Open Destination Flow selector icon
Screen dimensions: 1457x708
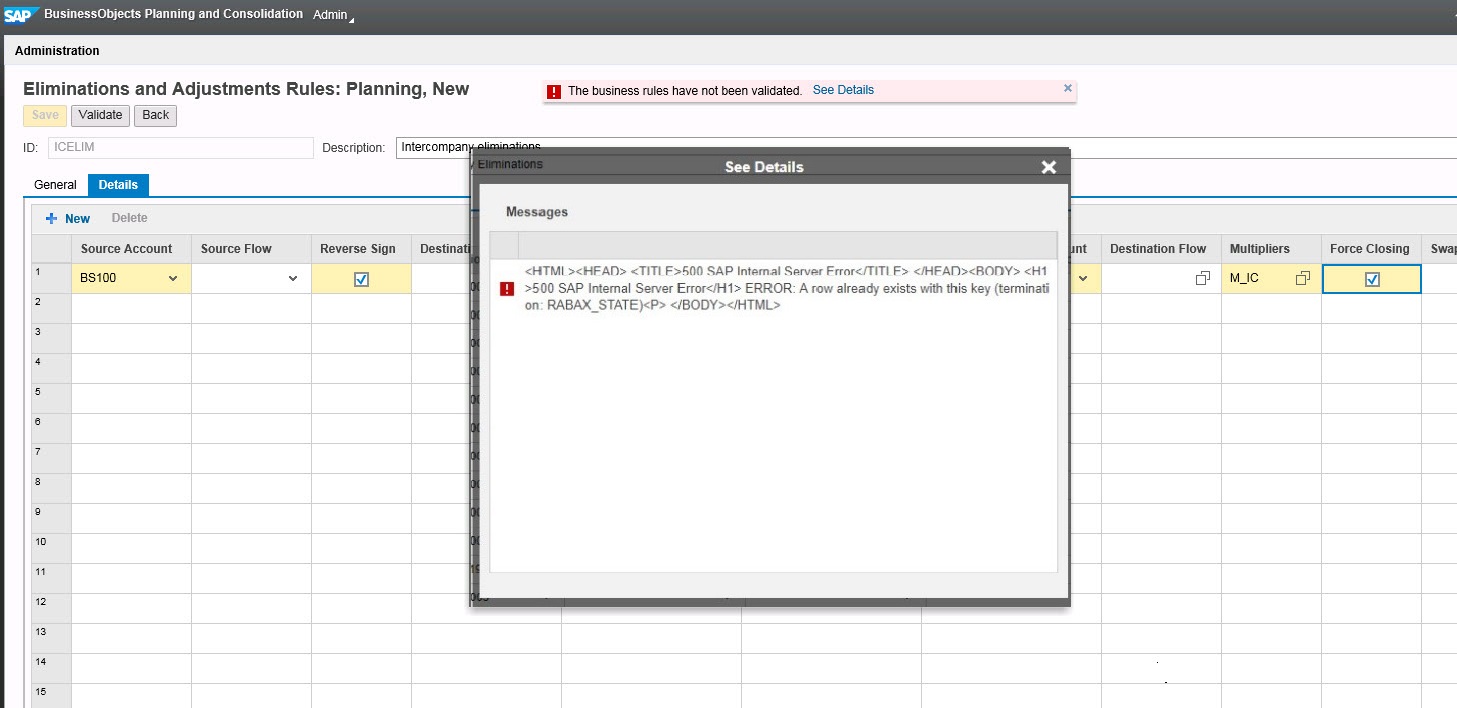[x=1203, y=279]
